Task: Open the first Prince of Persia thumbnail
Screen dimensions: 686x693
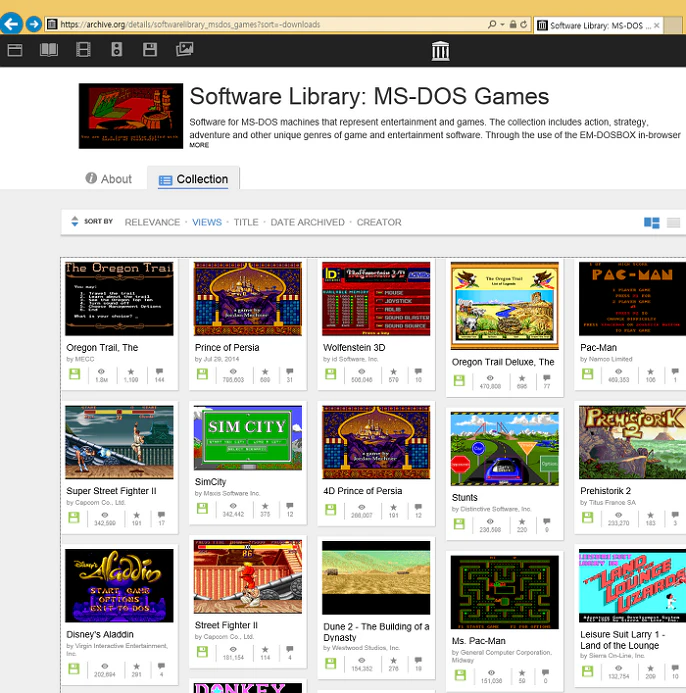Action: [248, 298]
